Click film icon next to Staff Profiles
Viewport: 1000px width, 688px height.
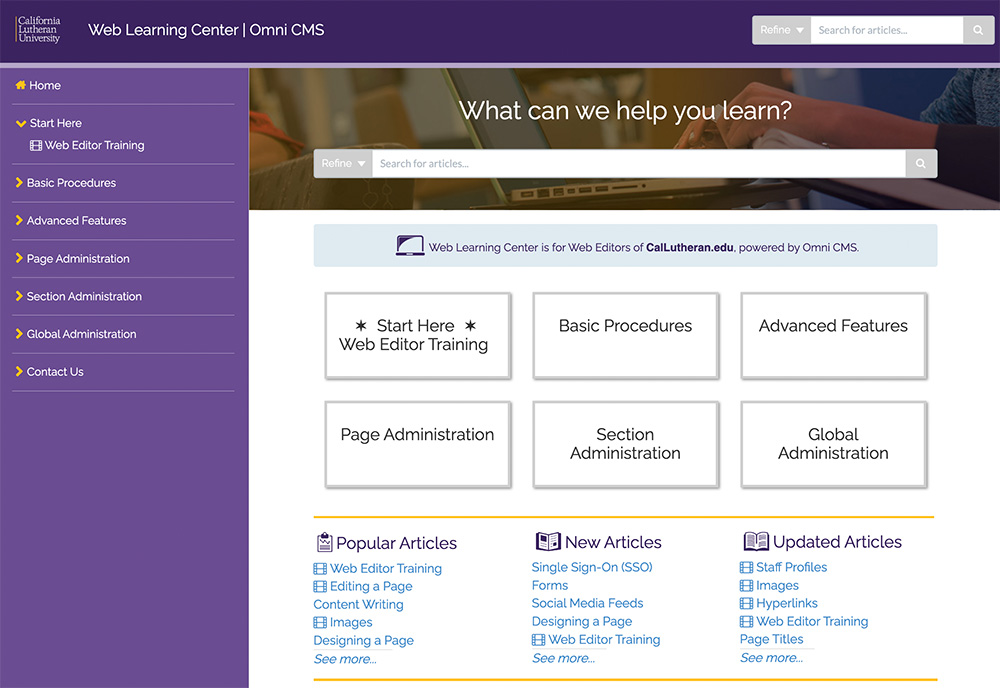(x=746, y=567)
